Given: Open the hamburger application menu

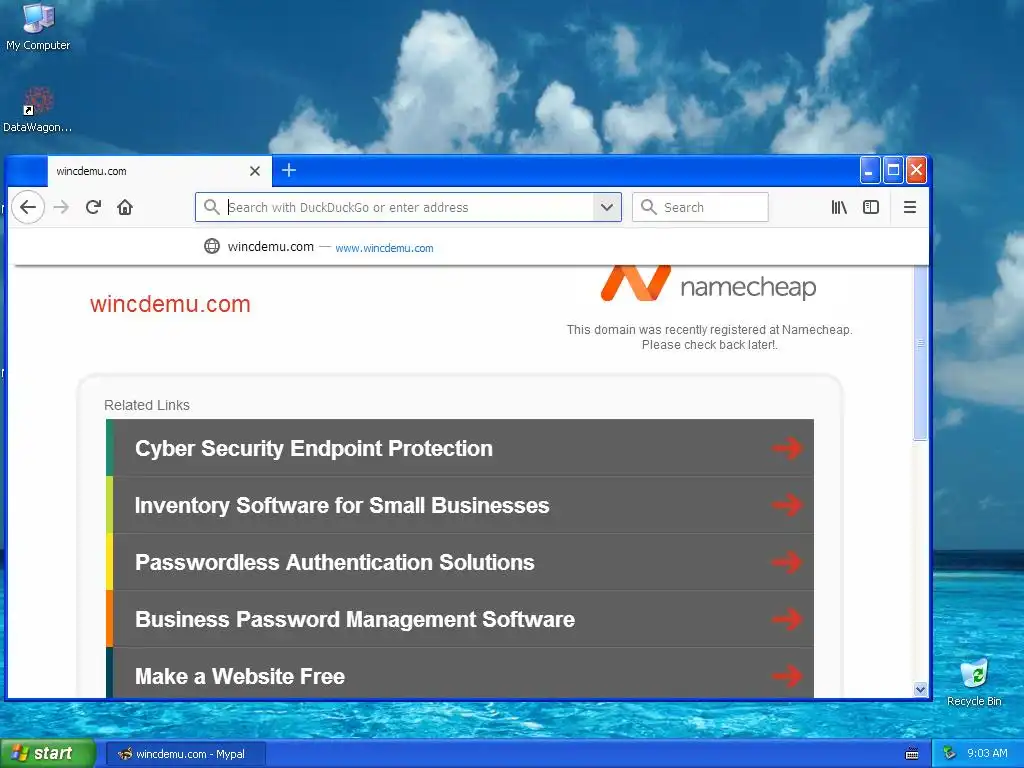Looking at the screenshot, I should pyautogui.click(x=910, y=207).
